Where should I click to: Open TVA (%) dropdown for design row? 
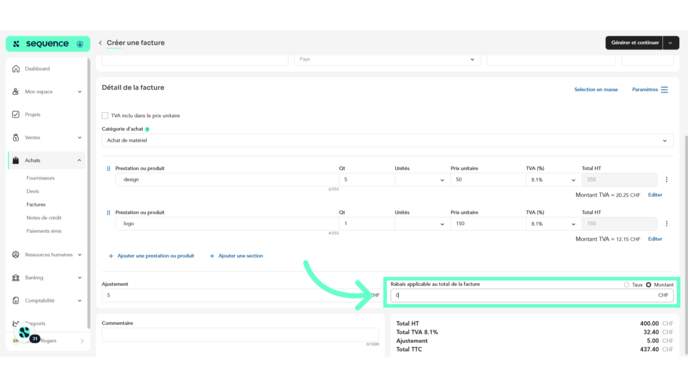pos(553,180)
